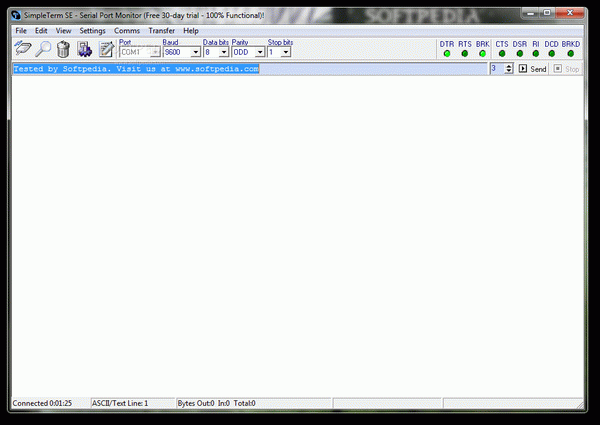Open the File menu
600x425 pixels.
tap(21, 31)
